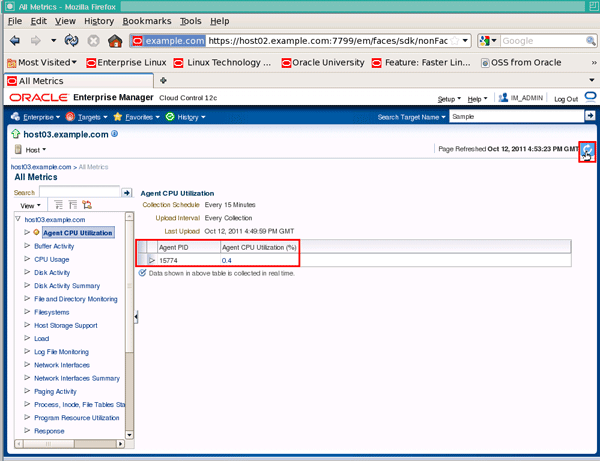This screenshot has width=600, height=461.
Task: Open the Oracle University bookmark
Action: pos(323,62)
